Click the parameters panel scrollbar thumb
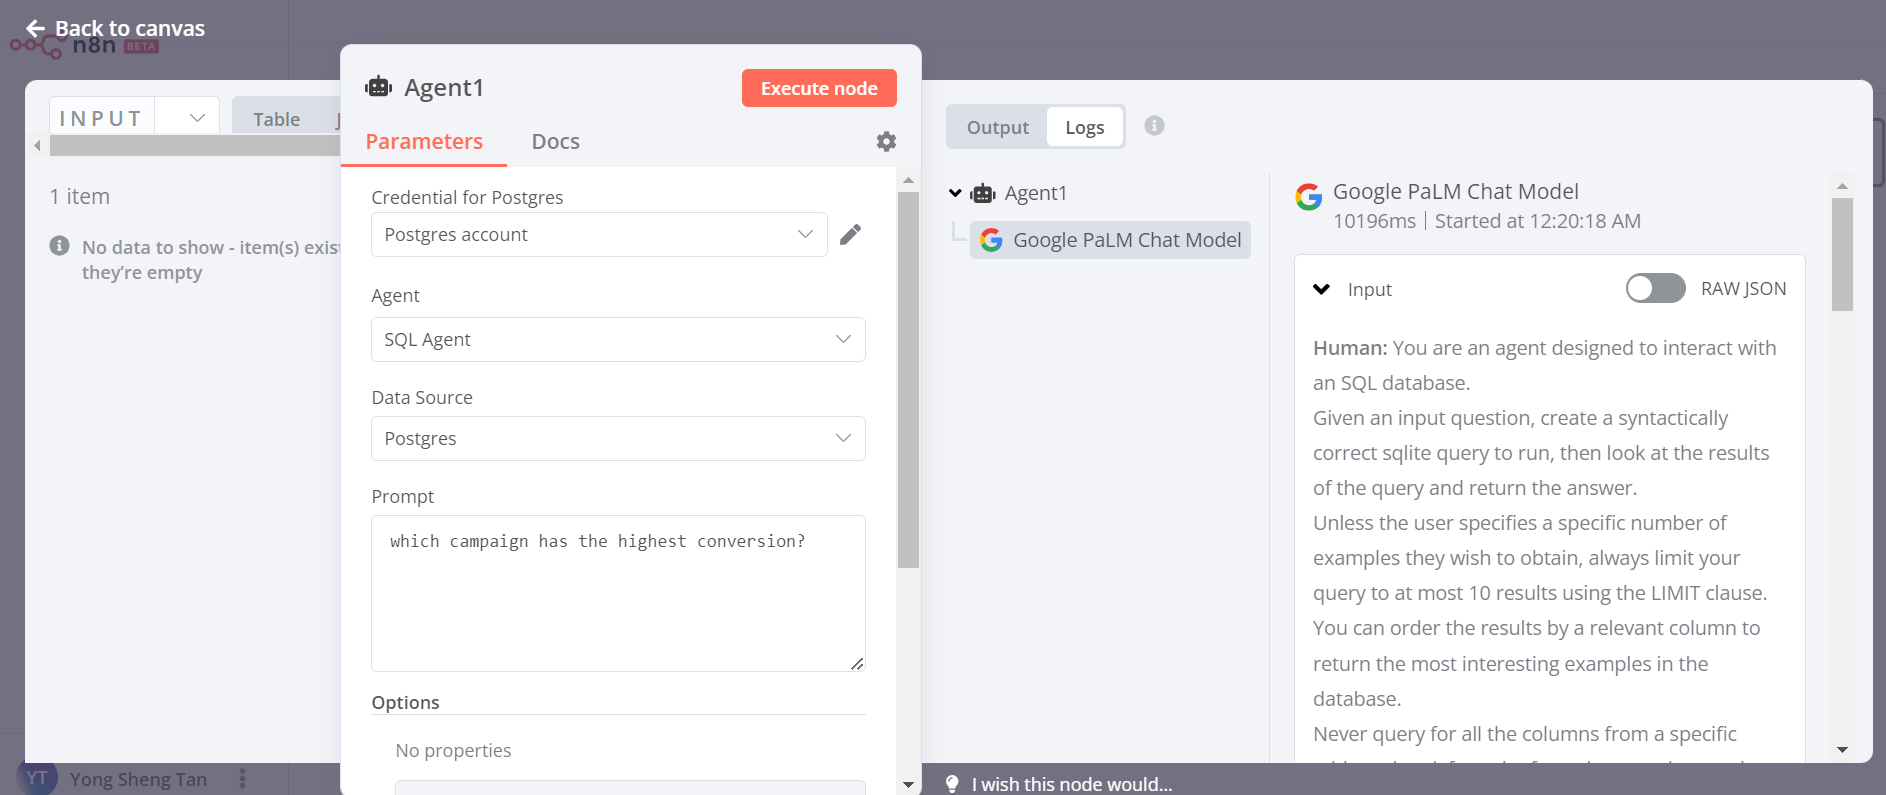The image size is (1886, 795). coord(908,380)
